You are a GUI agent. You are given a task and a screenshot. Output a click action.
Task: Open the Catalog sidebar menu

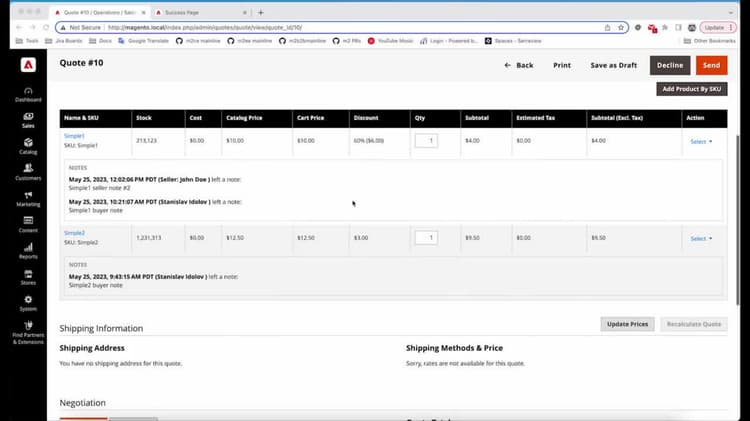point(28,146)
